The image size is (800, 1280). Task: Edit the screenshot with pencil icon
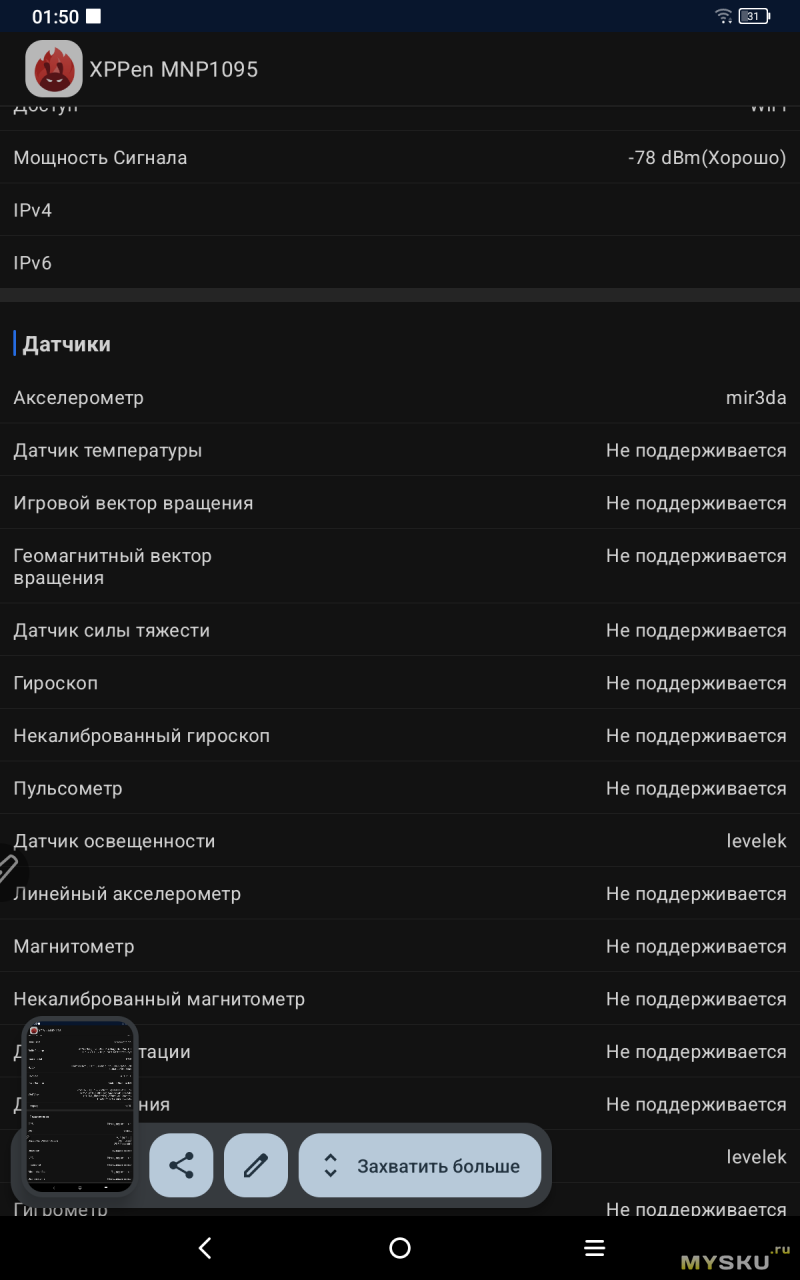pos(256,1165)
